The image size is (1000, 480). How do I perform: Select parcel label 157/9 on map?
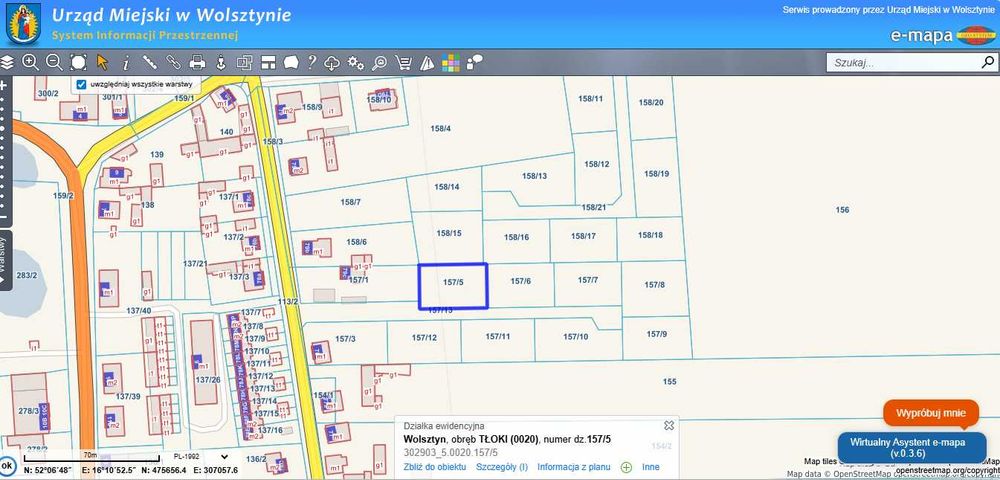[656, 334]
